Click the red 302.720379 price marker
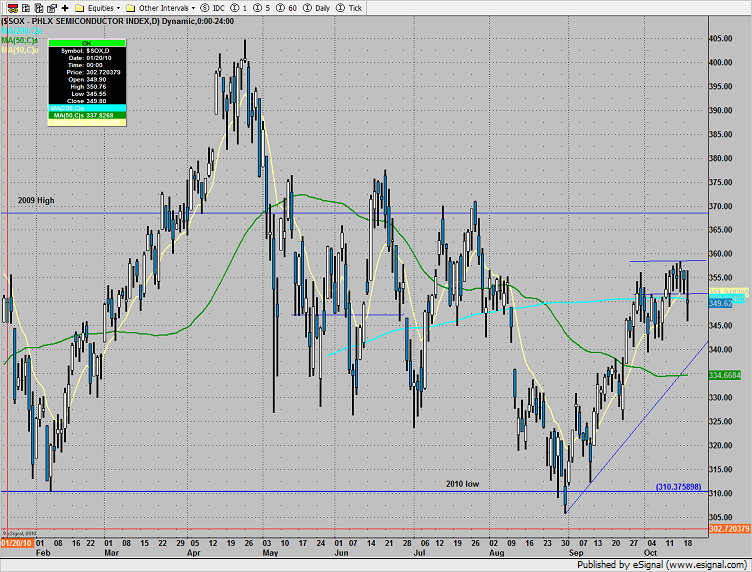The width and height of the screenshot is (752, 572). (729, 529)
